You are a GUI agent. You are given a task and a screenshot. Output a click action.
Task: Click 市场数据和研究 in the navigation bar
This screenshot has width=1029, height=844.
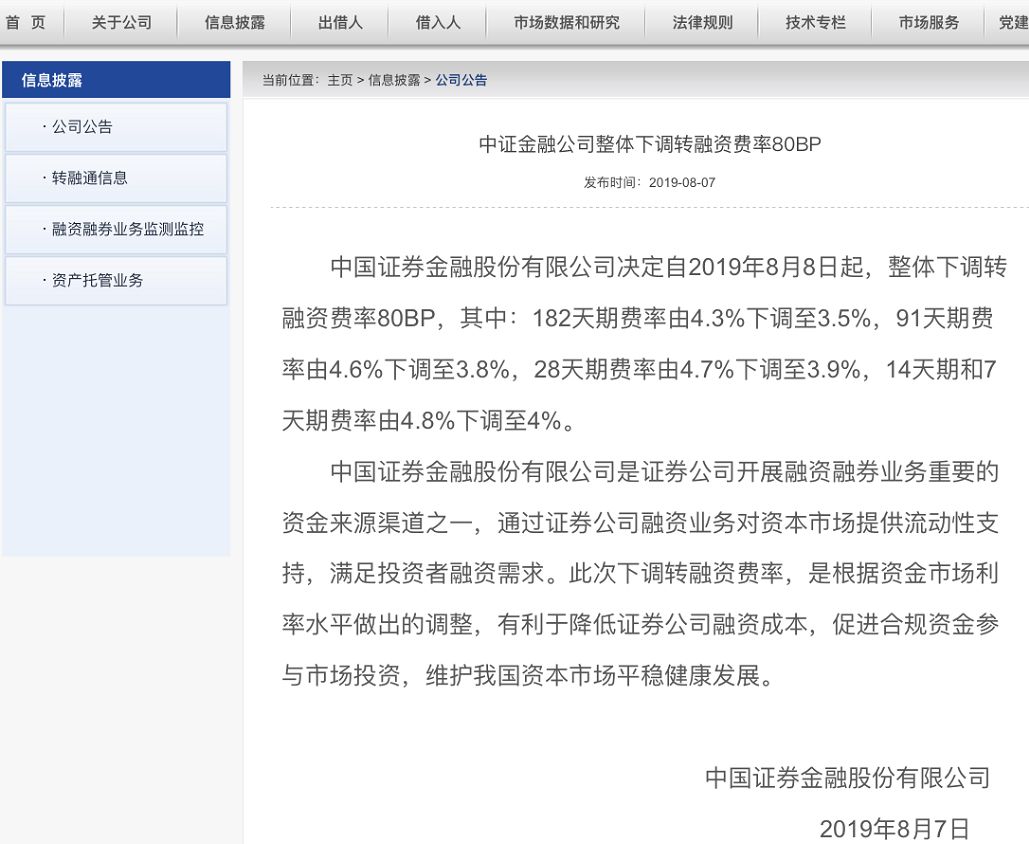coord(566,22)
